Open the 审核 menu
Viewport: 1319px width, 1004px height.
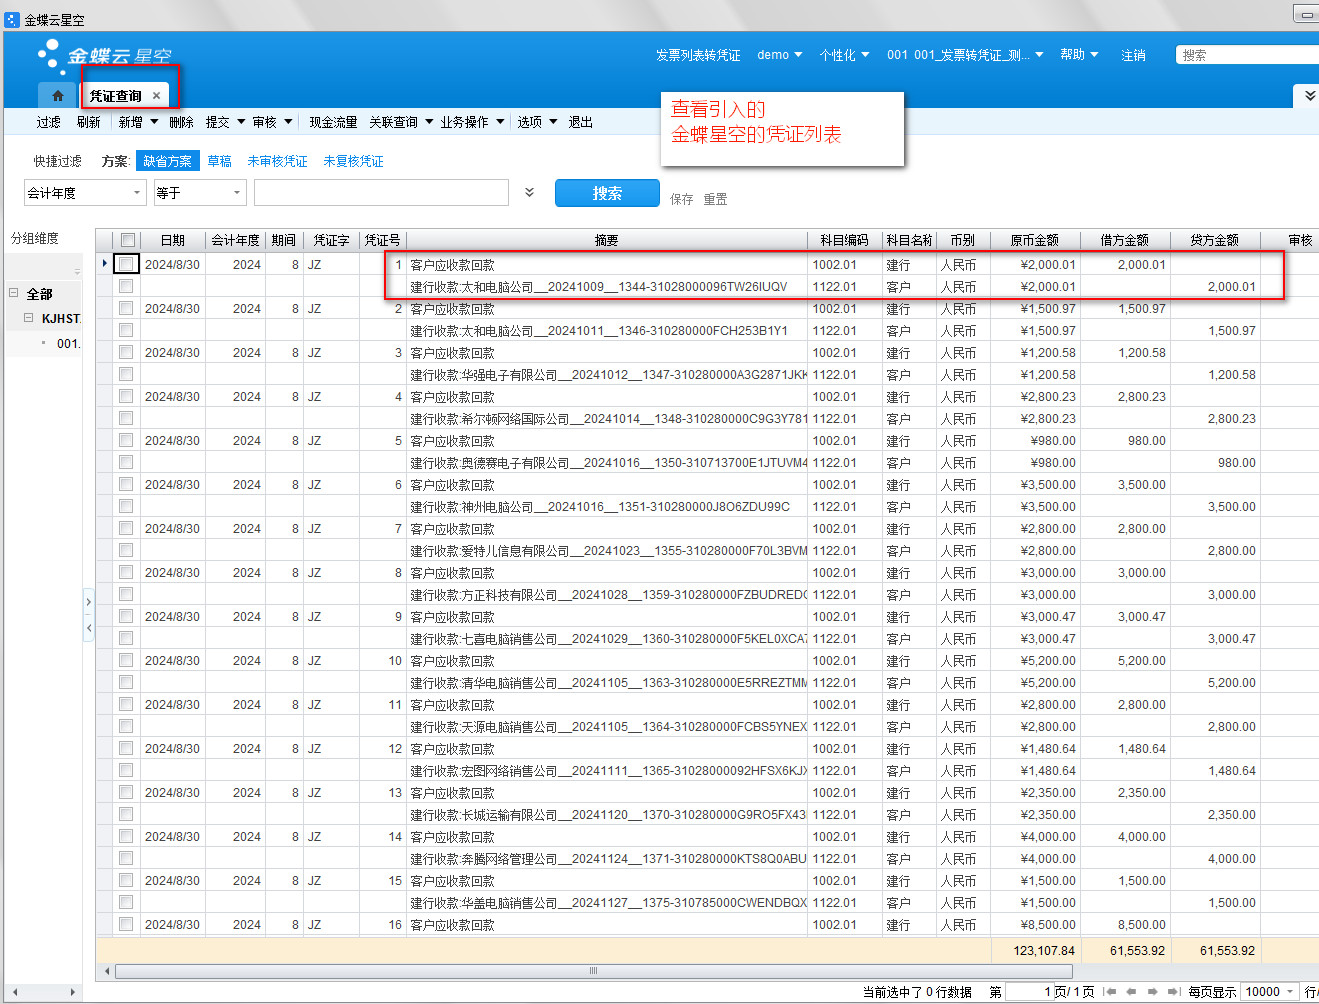tap(272, 122)
